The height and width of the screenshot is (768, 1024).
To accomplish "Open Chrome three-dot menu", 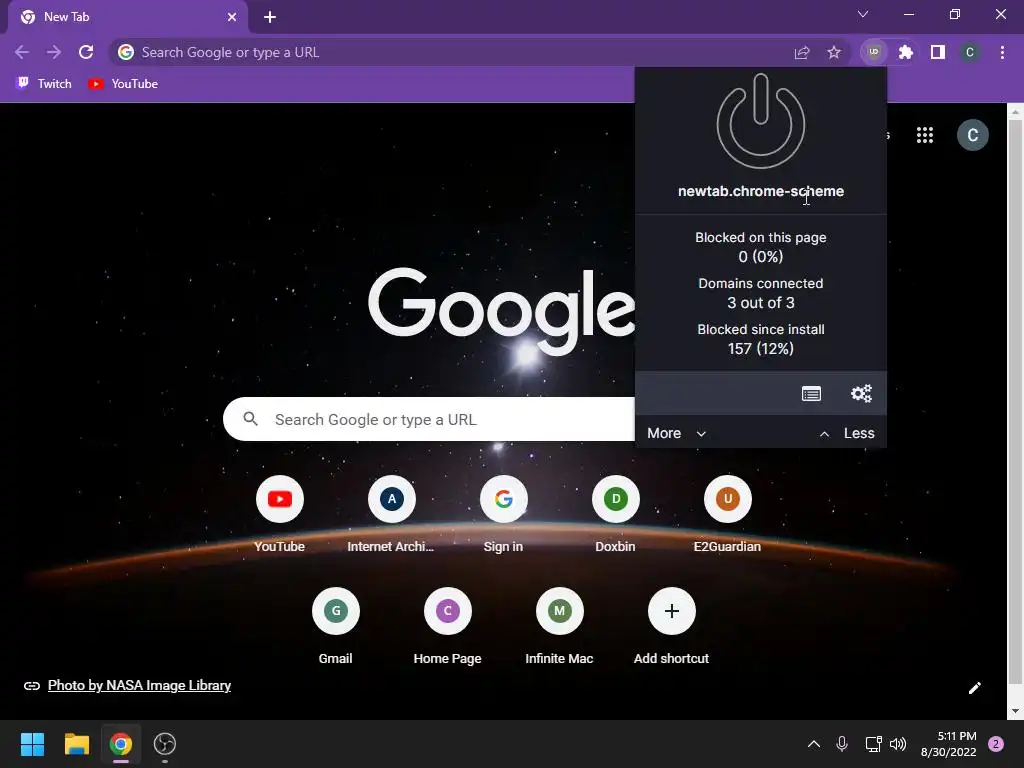I will 1002,52.
